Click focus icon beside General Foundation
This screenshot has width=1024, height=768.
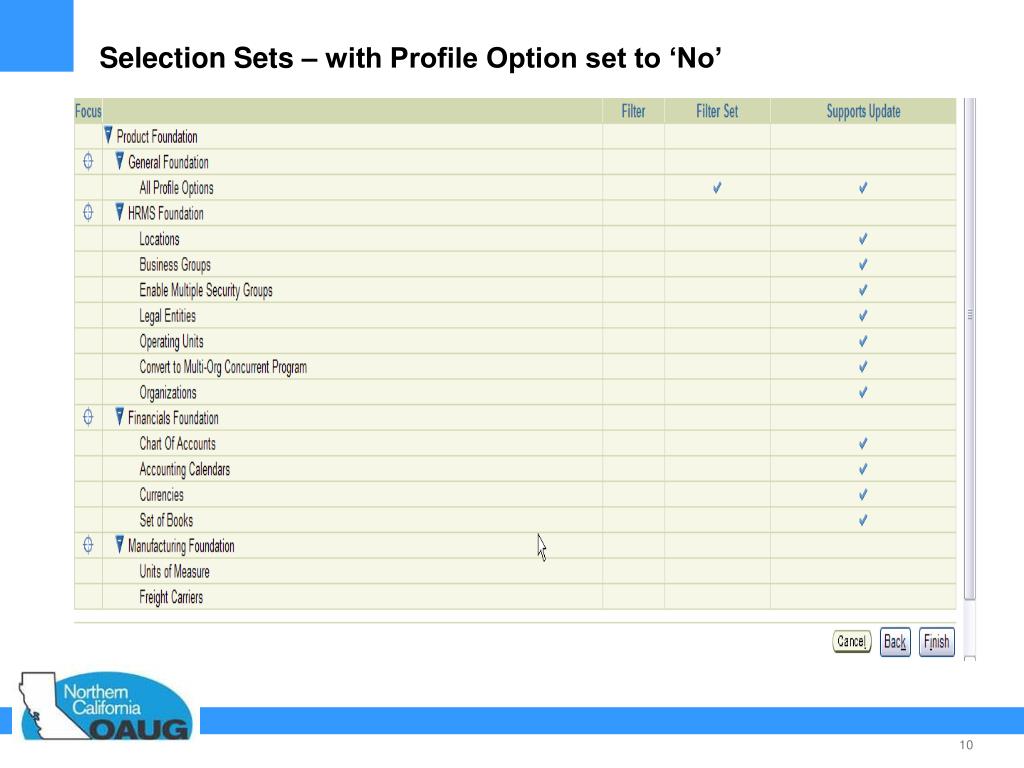click(x=88, y=161)
